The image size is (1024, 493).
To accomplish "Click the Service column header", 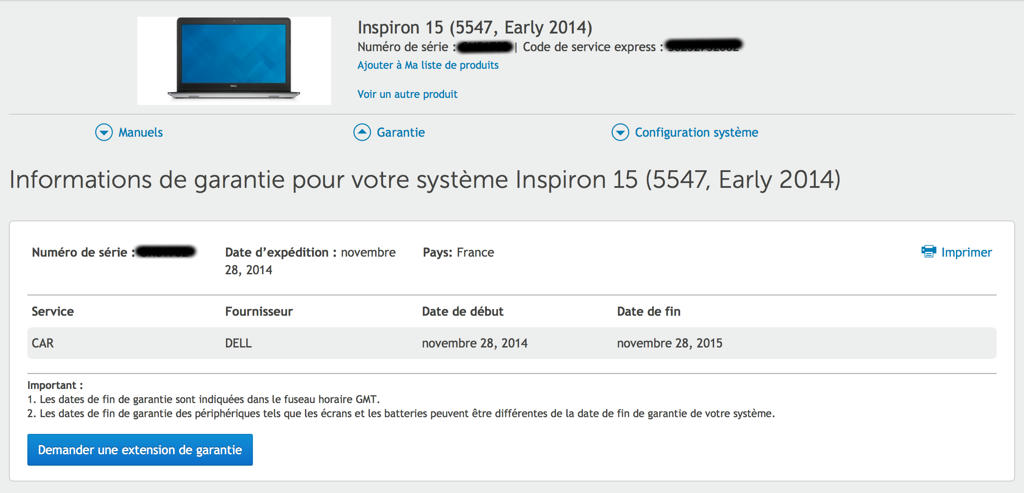I will (x=52, y=311).
